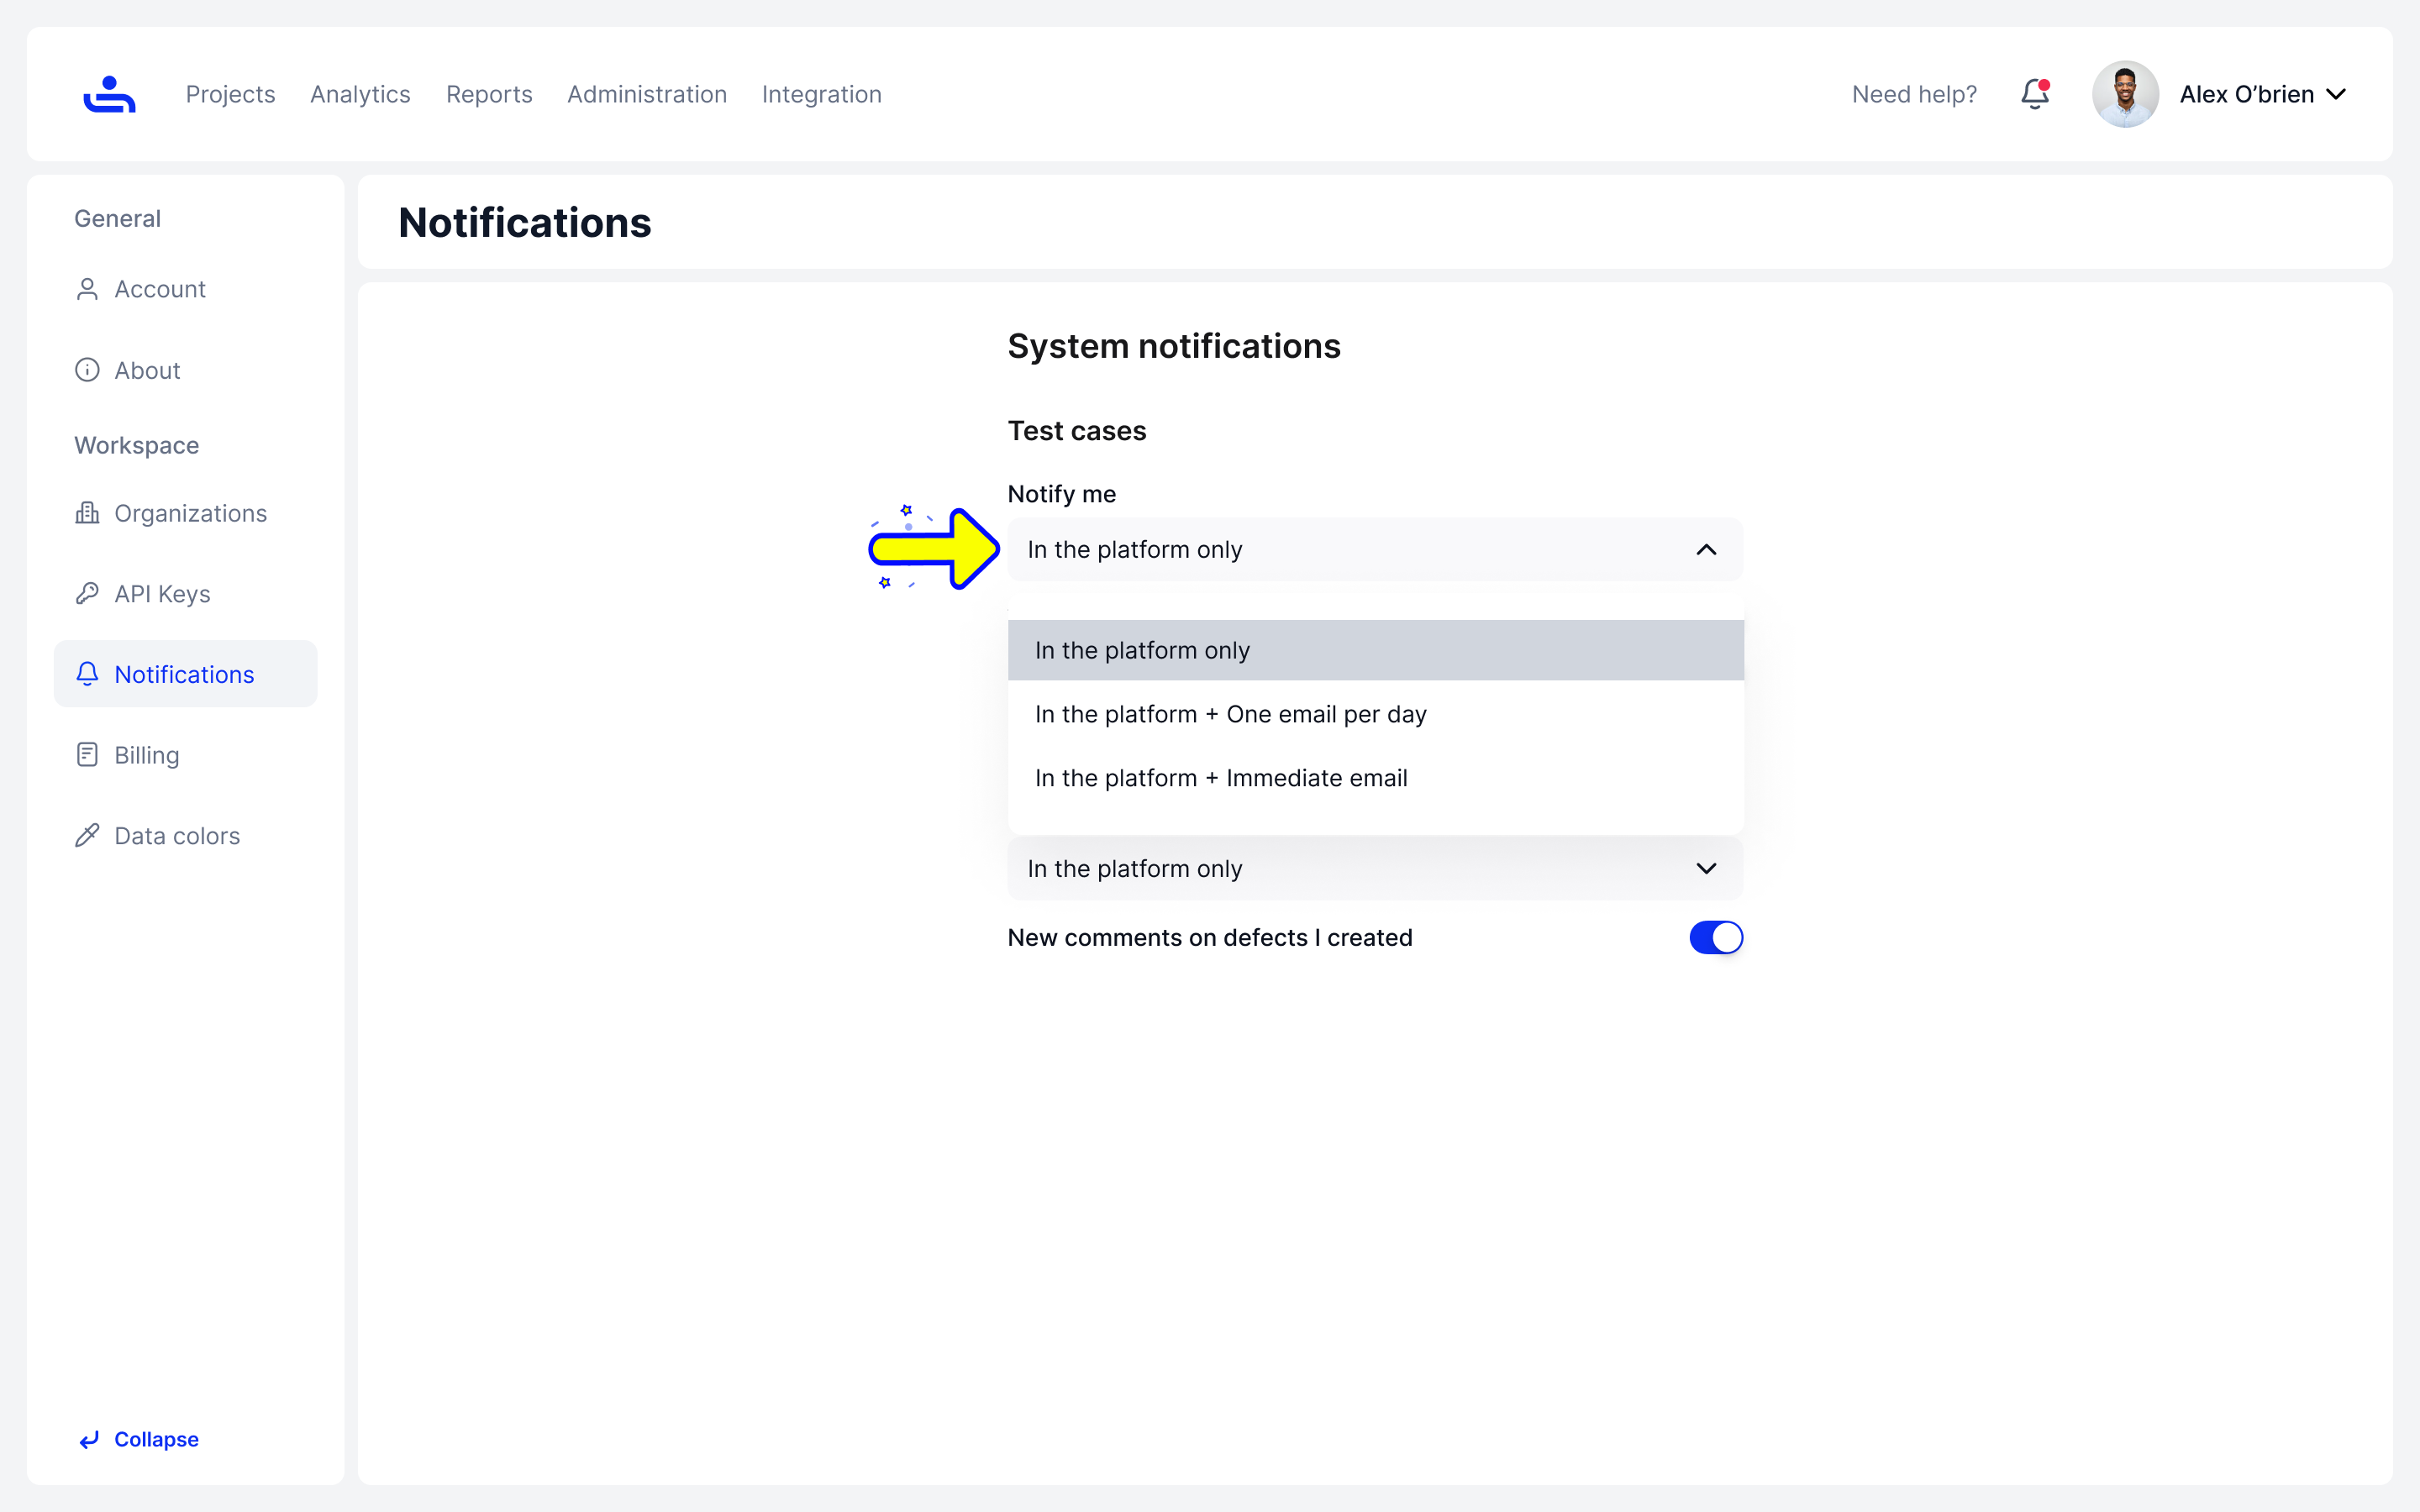Click the Need help? link
This screenshot has height=1512, width=2420.
[x=1914, y=94]
